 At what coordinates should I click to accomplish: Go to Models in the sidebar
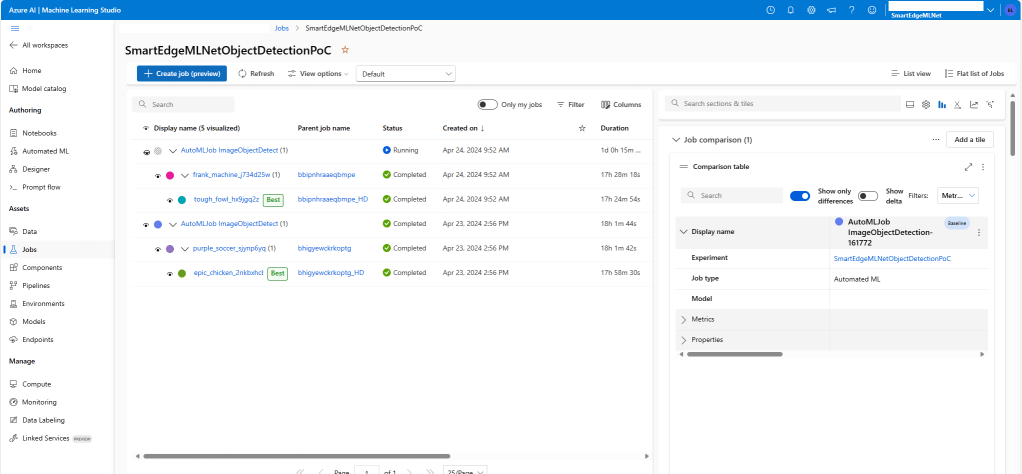(33, 321)
